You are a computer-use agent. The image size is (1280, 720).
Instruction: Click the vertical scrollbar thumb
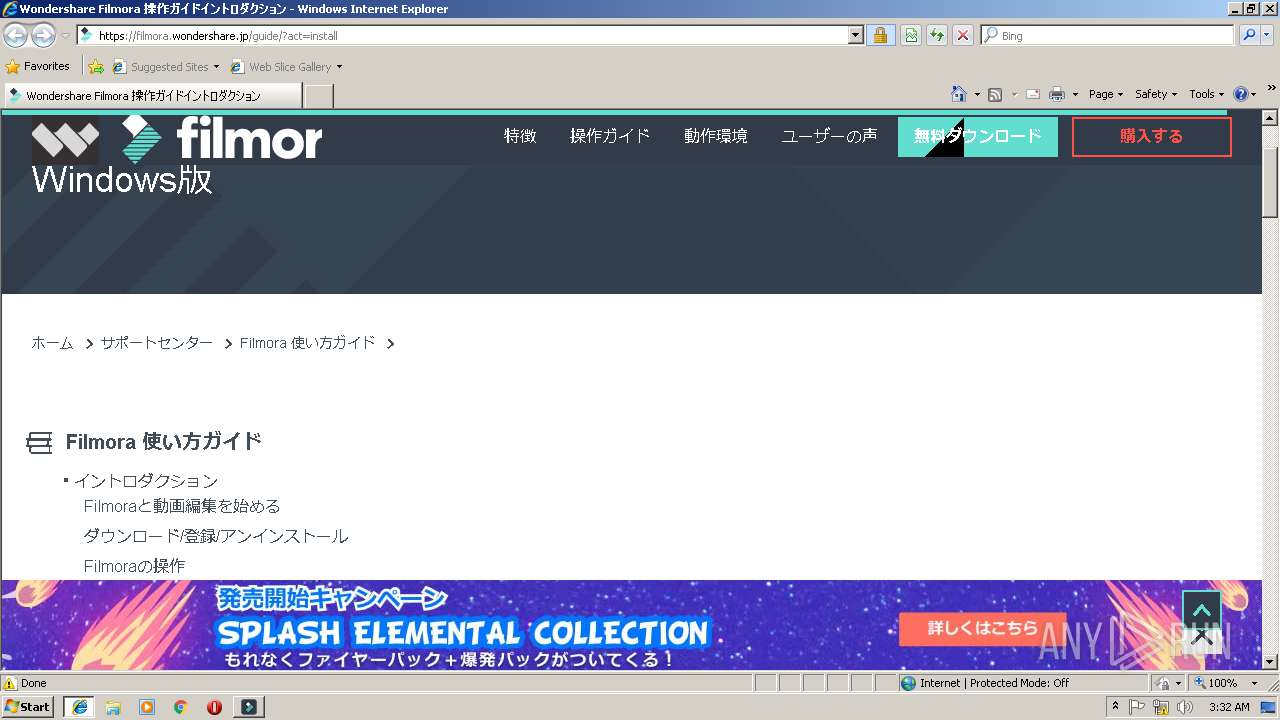click(1270, 182)
